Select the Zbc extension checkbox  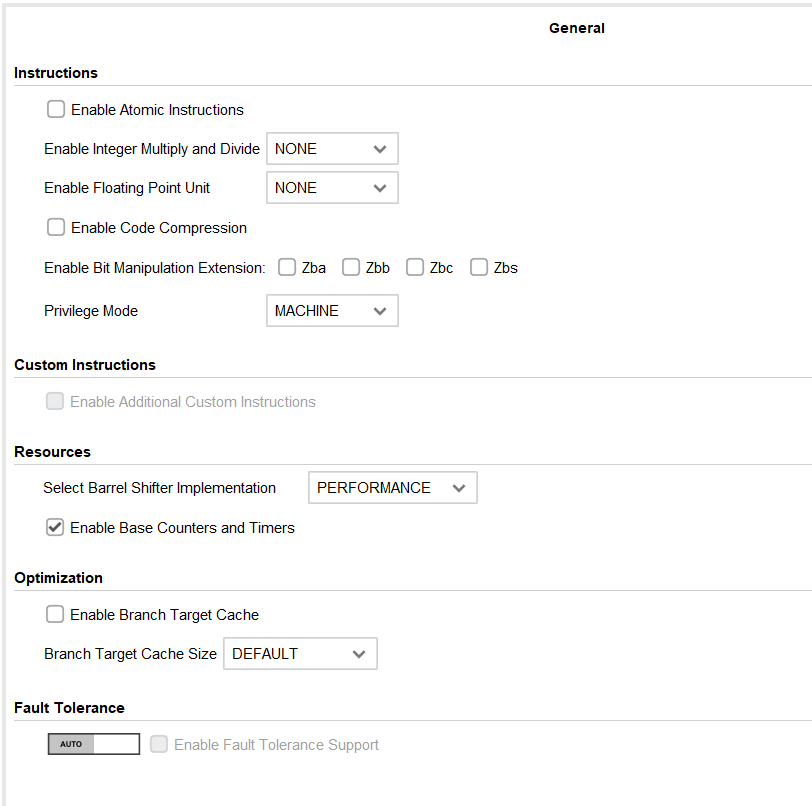click(x=415, y=268)
